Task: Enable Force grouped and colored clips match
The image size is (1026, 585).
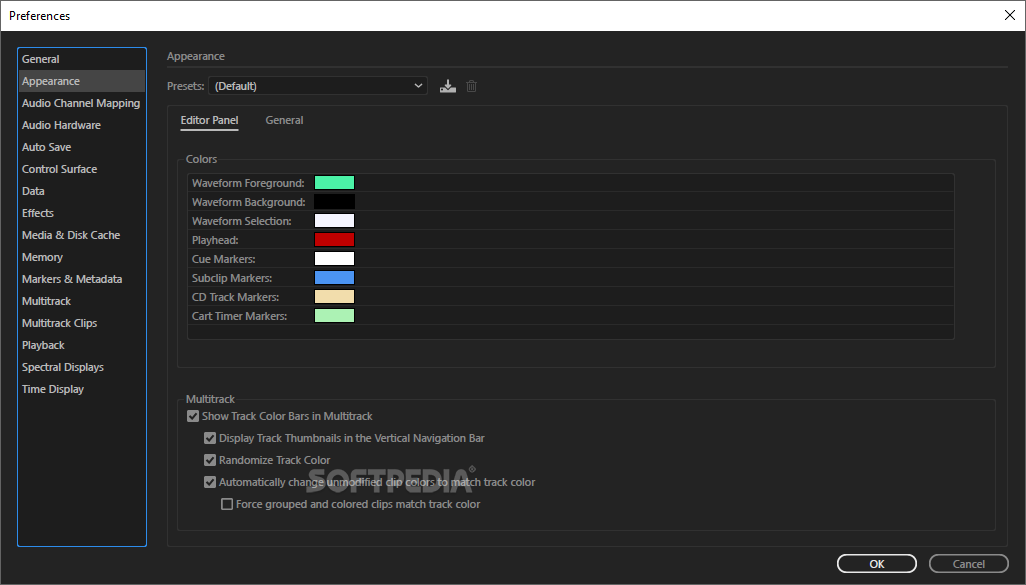Action: tap(227, 505)
